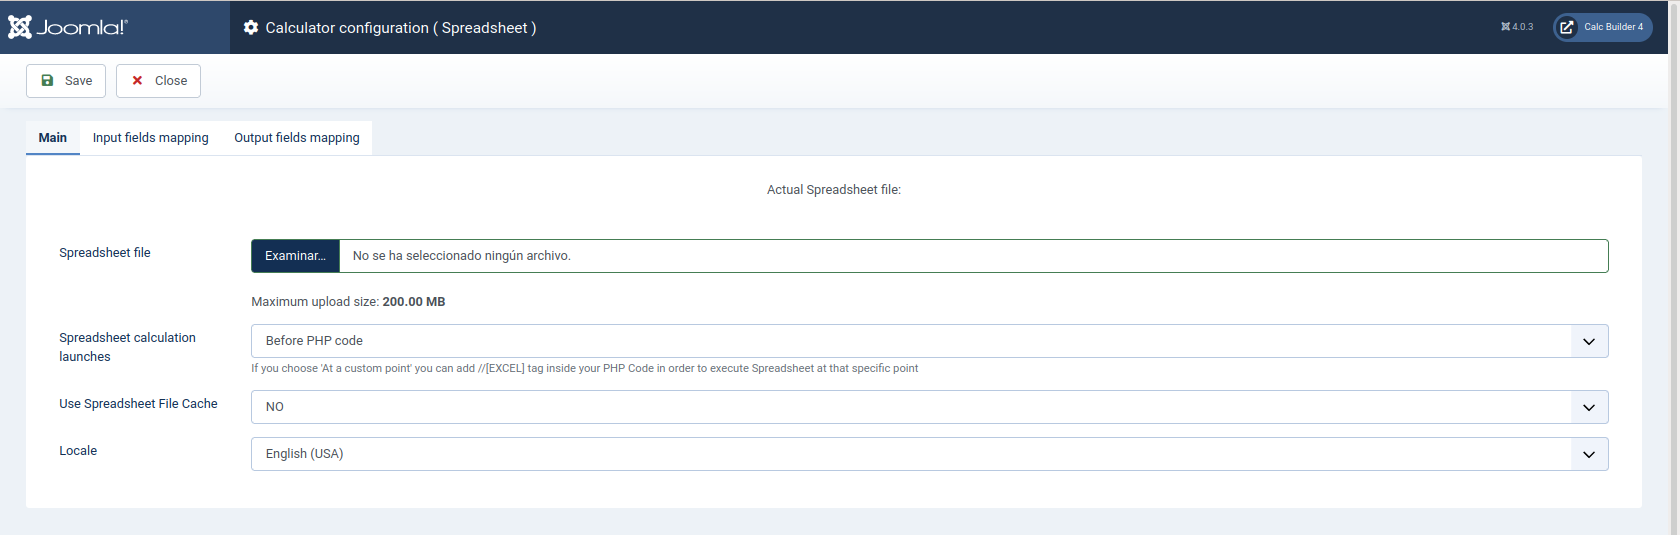This screenshot has width=1680, height=535.
Task: Open the Output fields mapping tab
Action: (x=297, y=138)
